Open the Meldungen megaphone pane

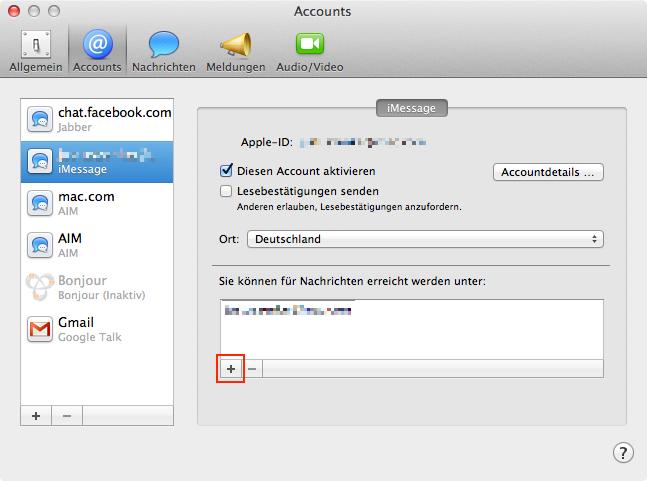pyautogui.click(x=236, y=51)
